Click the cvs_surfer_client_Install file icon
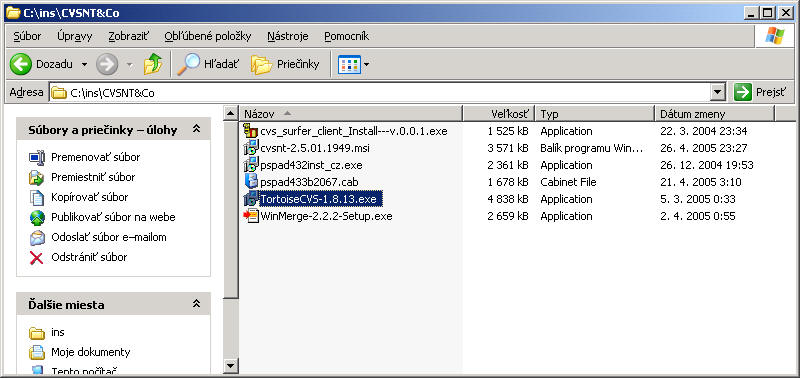The image size is (800, 378). click(251, 131)
